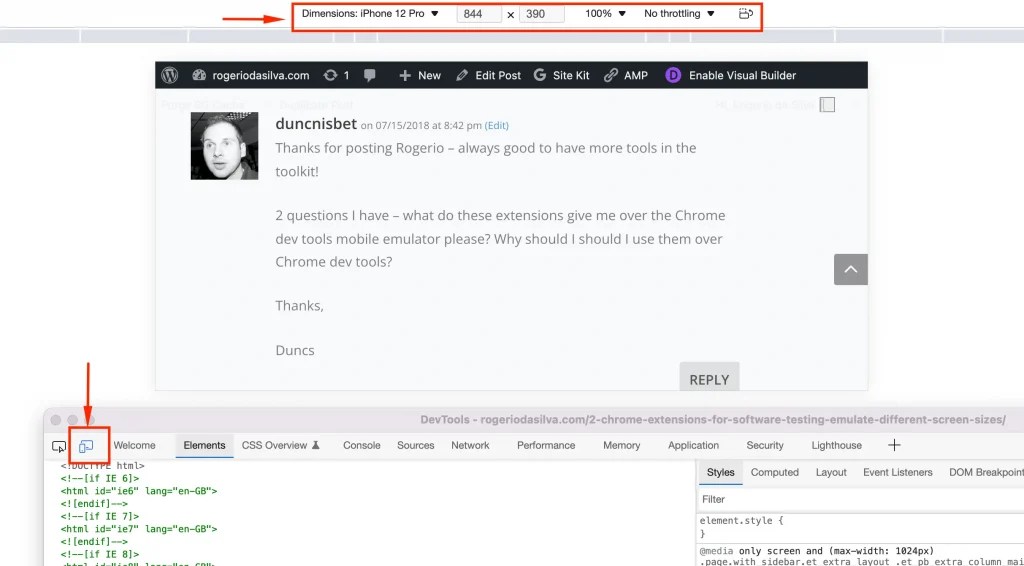Open the Security tab
Screen dimensions: 1024x566
[x=765, y=445]
